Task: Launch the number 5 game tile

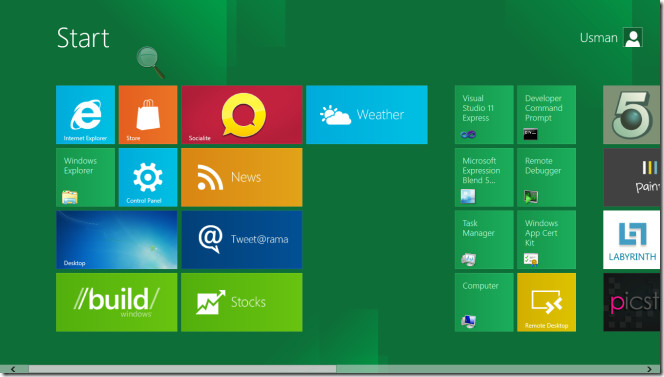Action: tap(632, 115)
